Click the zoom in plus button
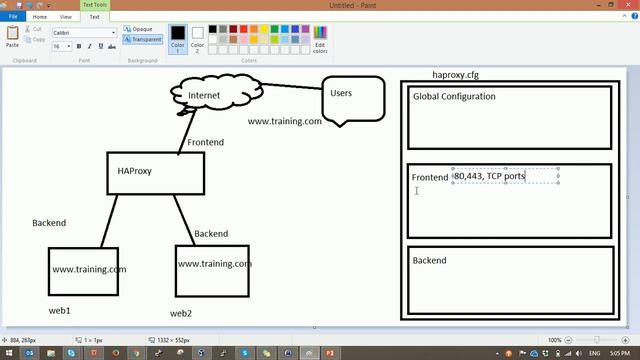 click(625, 340)
